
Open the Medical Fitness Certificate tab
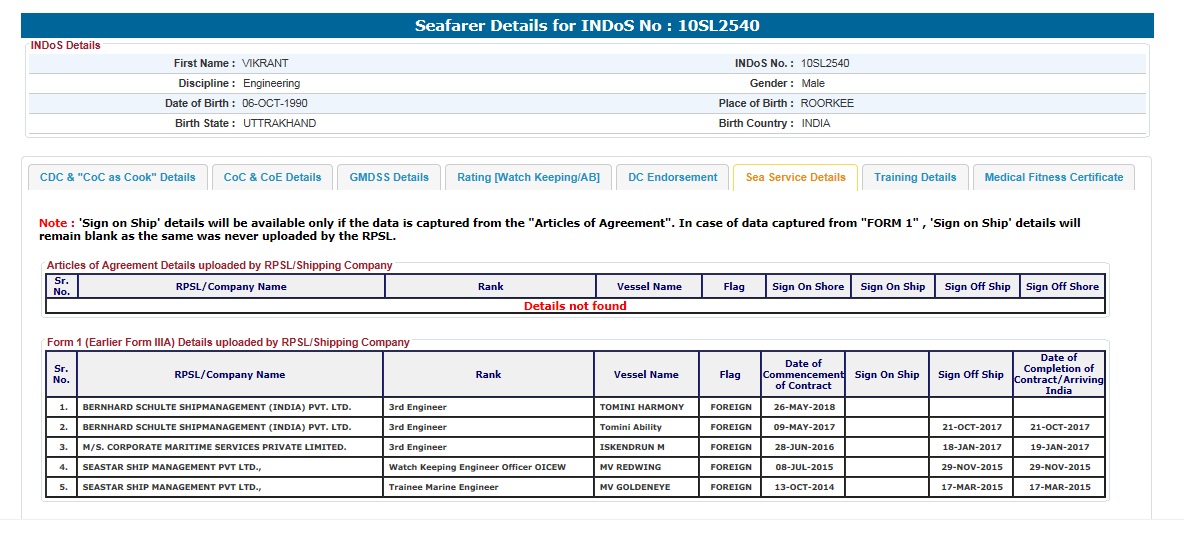tap(1053, 177)
